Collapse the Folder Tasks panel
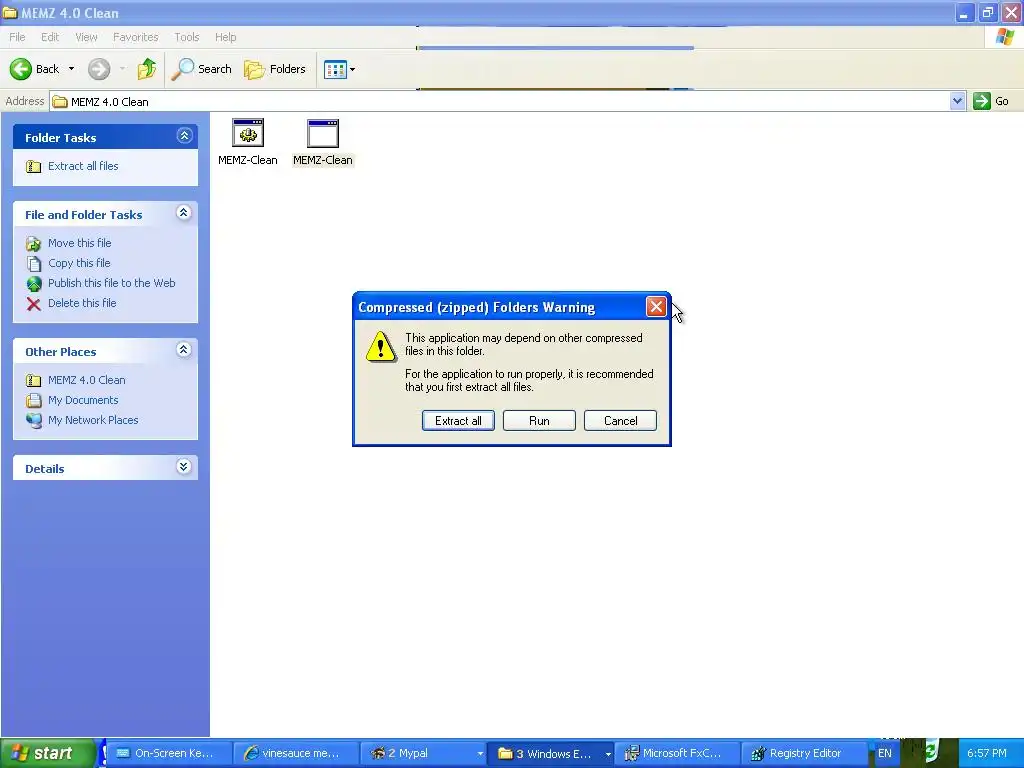The width and height of the screenshot is (1024, 768). (x=184, y=136)
